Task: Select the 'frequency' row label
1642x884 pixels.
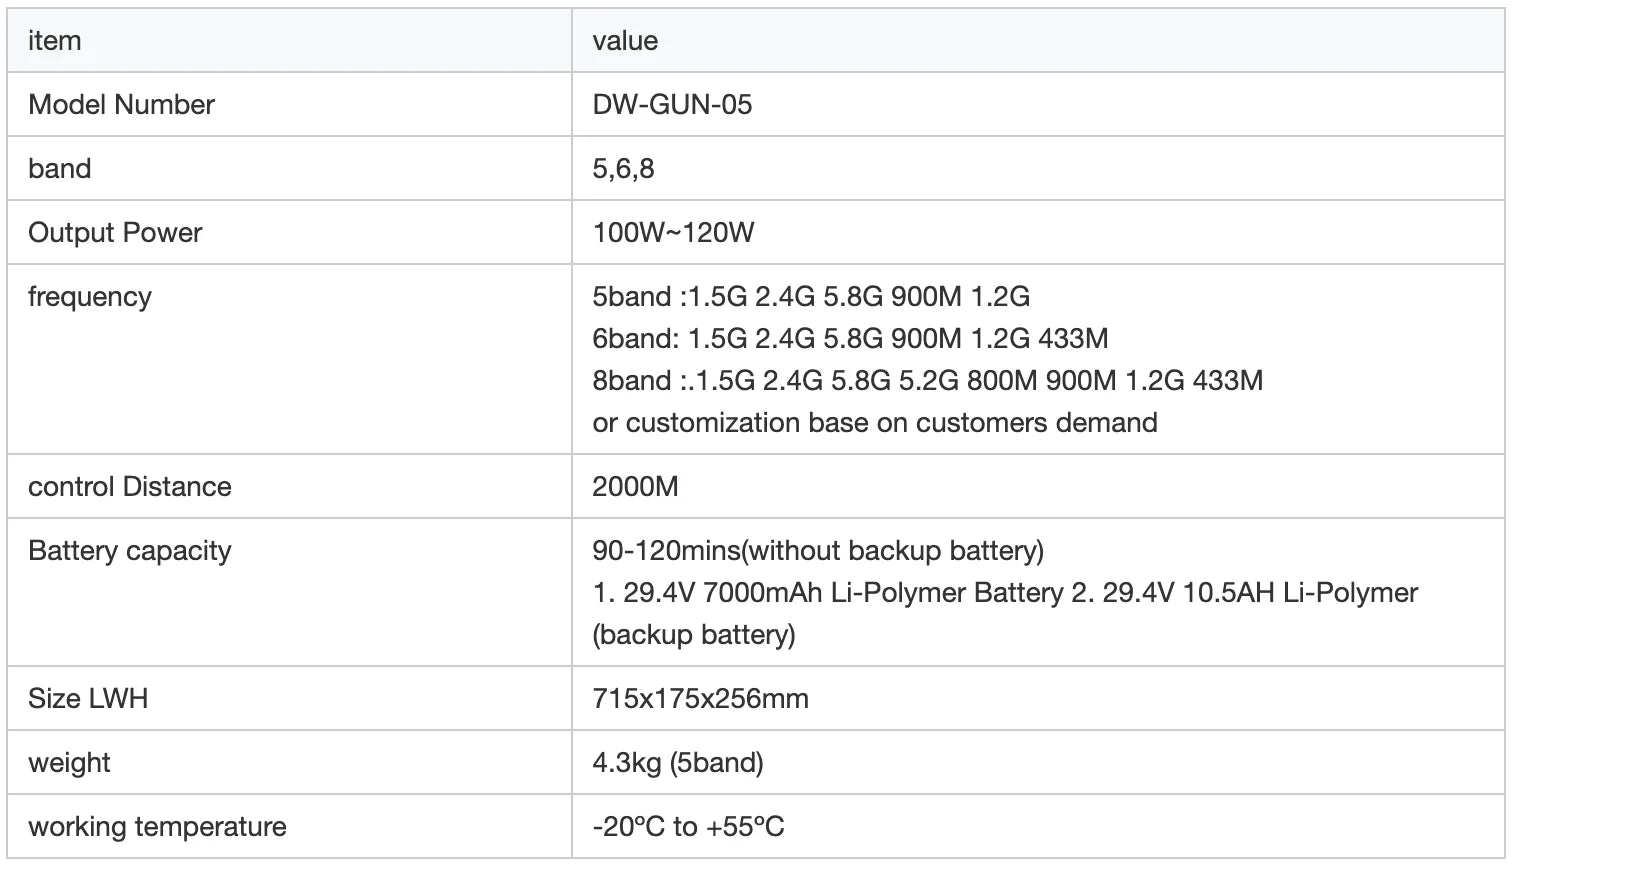Action: [90, 297]
